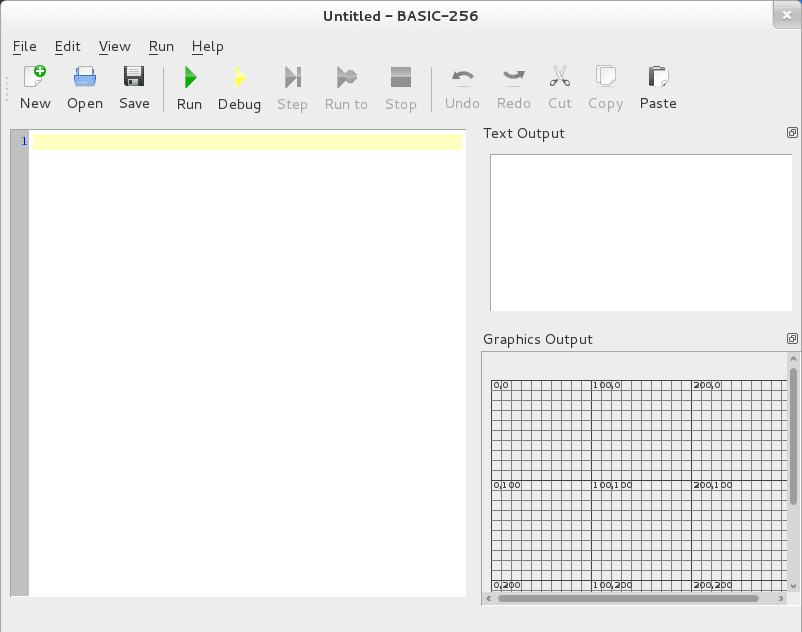Click the 200,100 grid label

[712, 485]
